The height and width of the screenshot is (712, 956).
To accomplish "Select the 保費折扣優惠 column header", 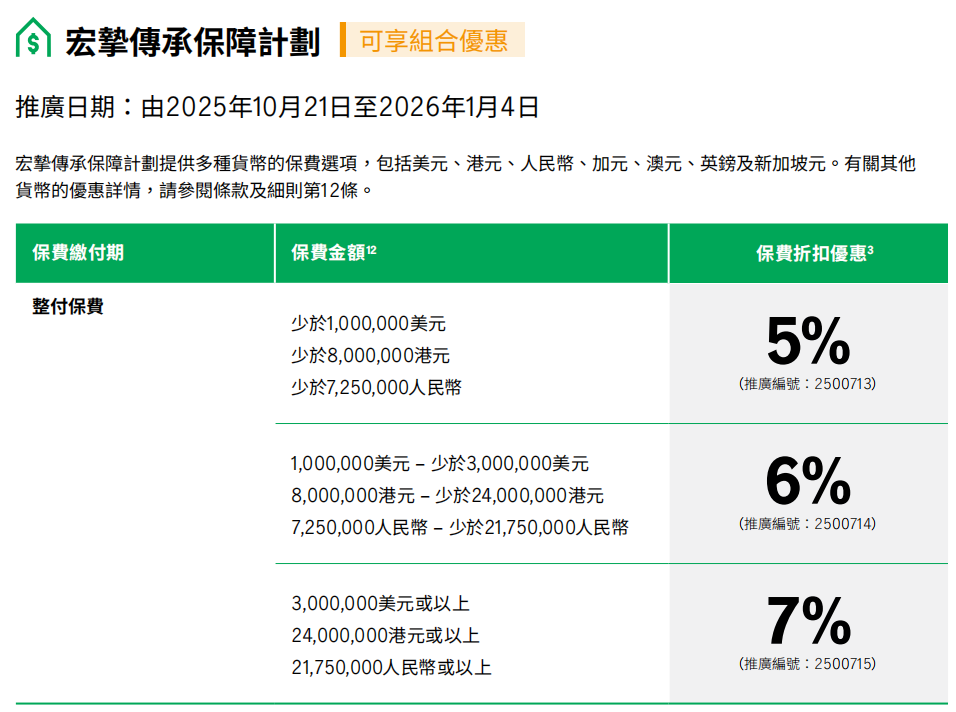I will [x=814, y=253].
